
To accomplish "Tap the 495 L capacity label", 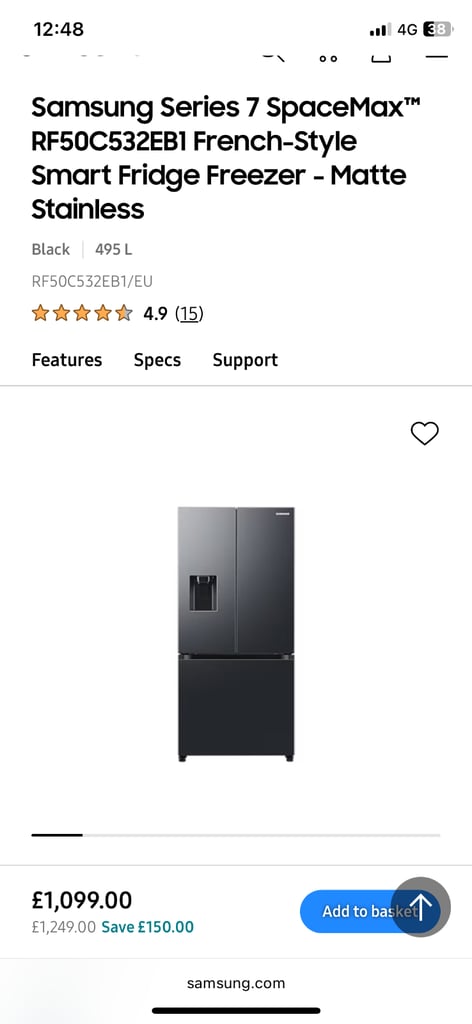I will coord(114,249).
